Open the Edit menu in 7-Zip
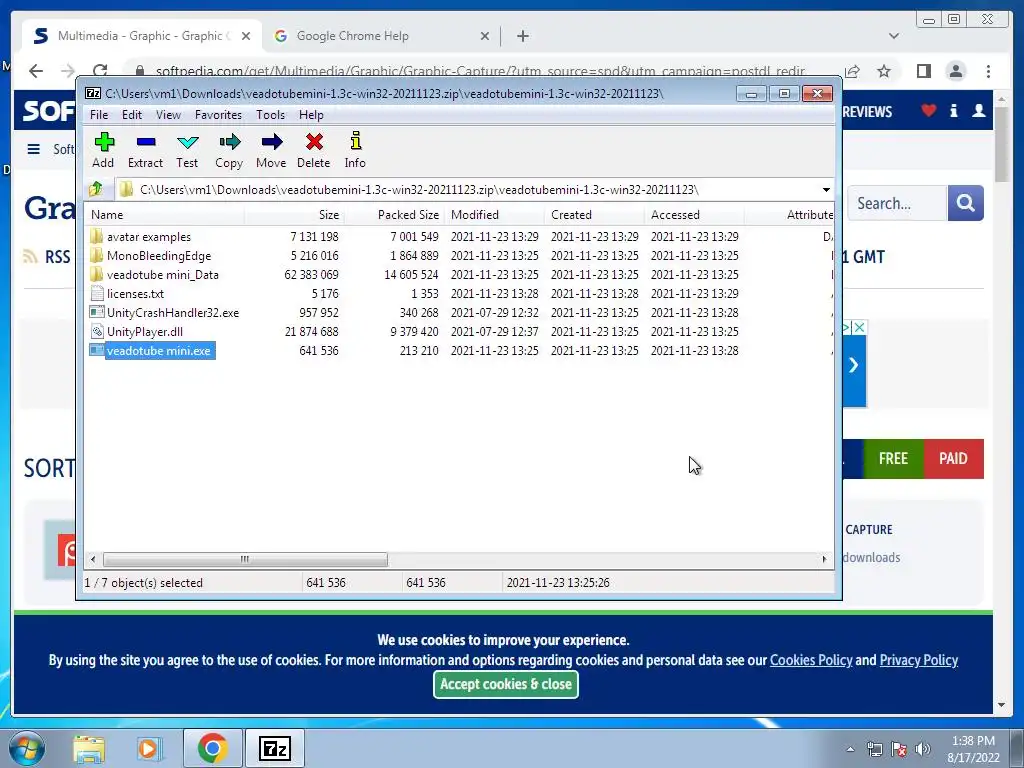 pyautogui.click(x=132, y=115)
